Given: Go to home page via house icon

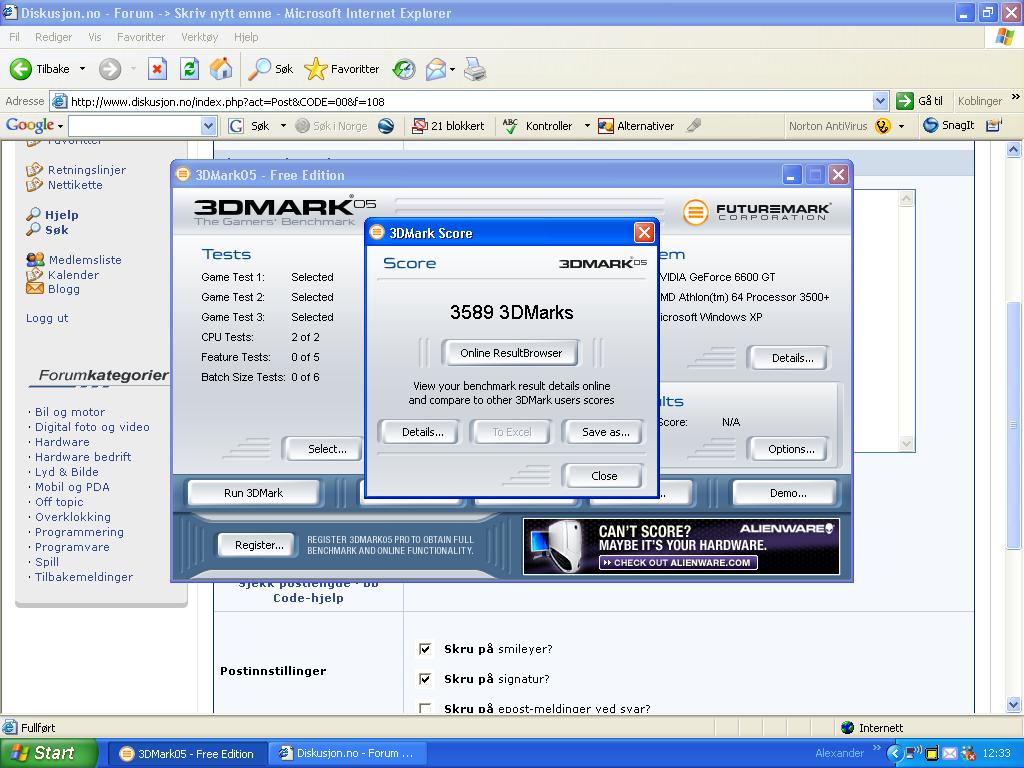Looking at the screenshot, I should coord(221,69).
